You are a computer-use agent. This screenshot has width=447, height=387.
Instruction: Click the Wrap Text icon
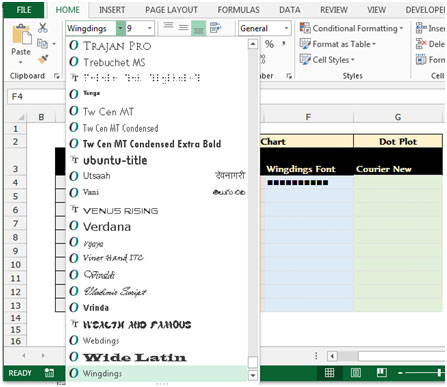pyautogui.click(x=216, y=28)
